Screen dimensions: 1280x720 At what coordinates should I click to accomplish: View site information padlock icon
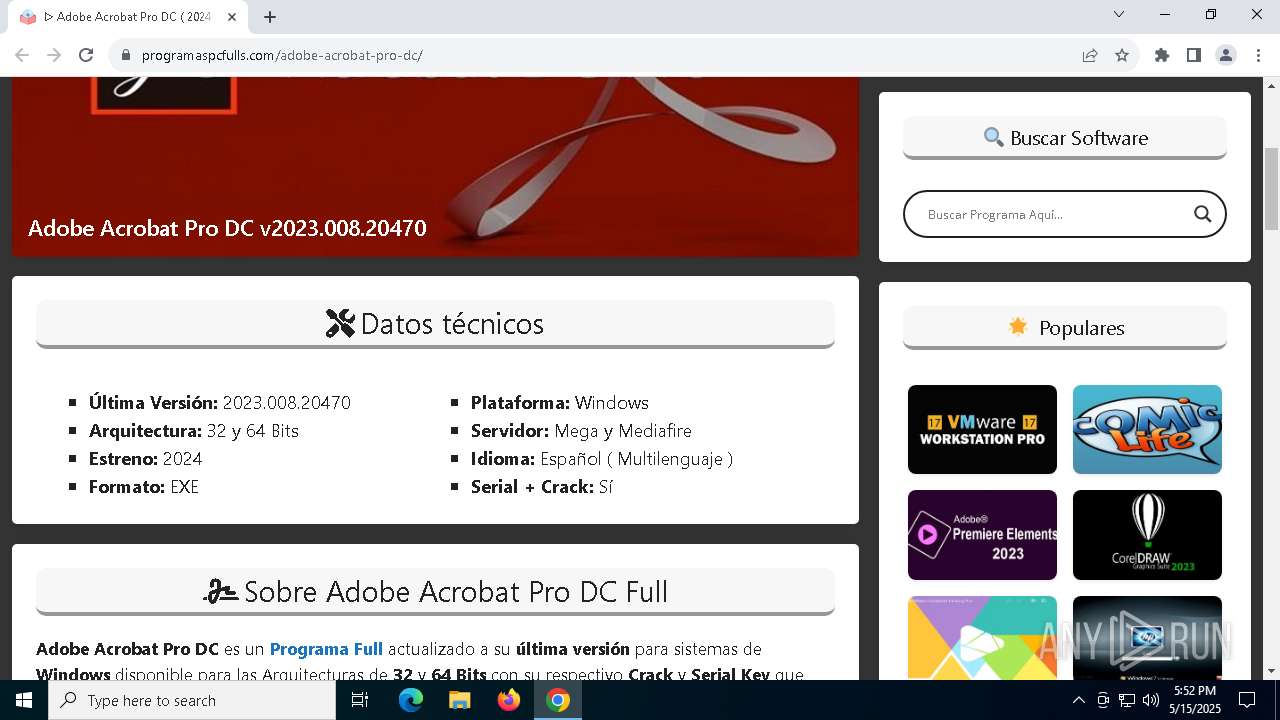[126, 55]
